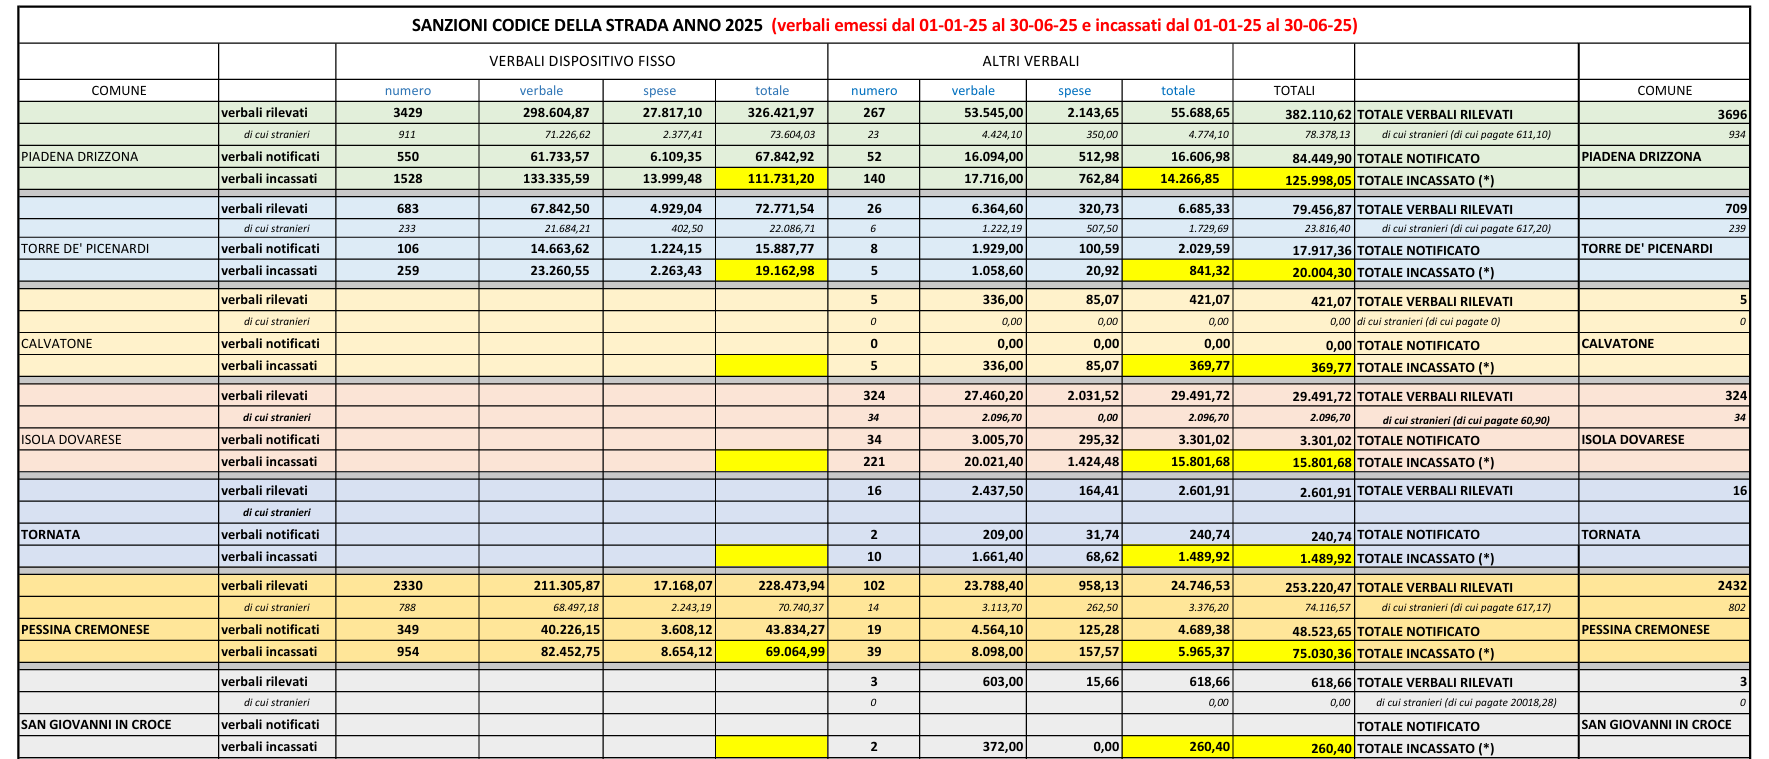Viewport: 1769px width, 759px height.
Task: Select the cell with value 3429
Action: point(407,113)
